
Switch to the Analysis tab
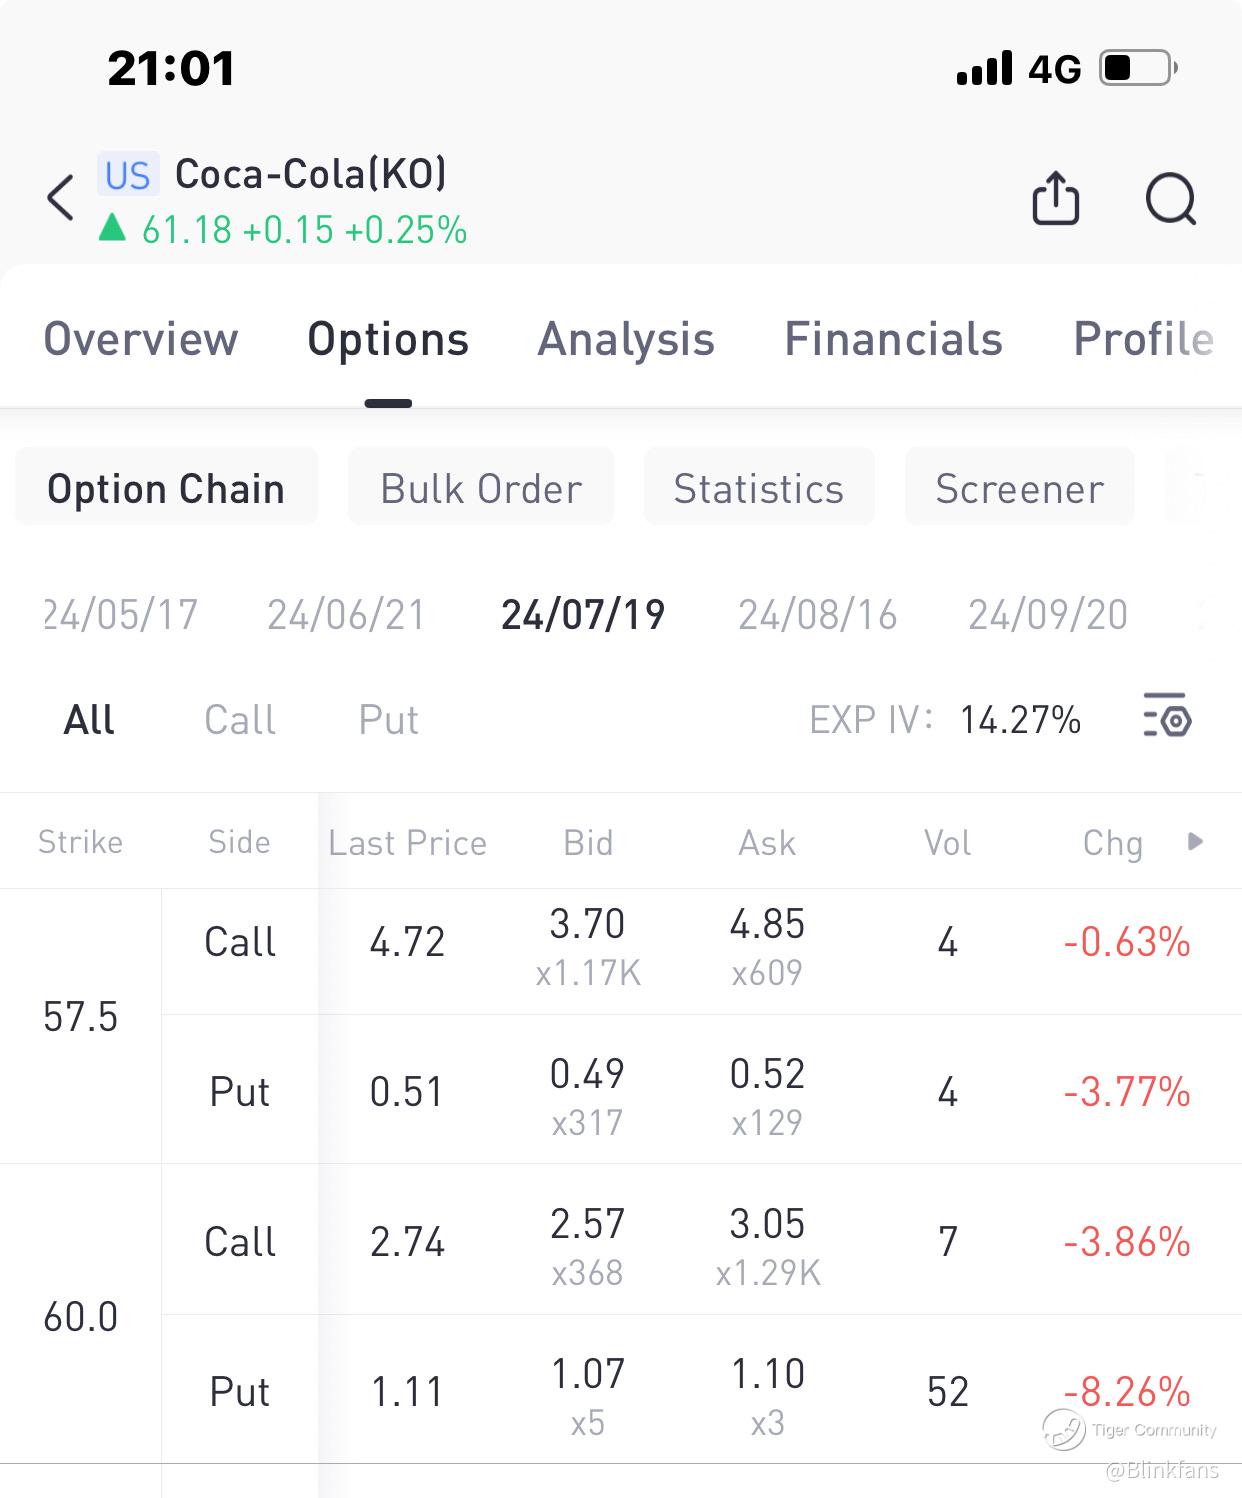[x=626, y=340]
